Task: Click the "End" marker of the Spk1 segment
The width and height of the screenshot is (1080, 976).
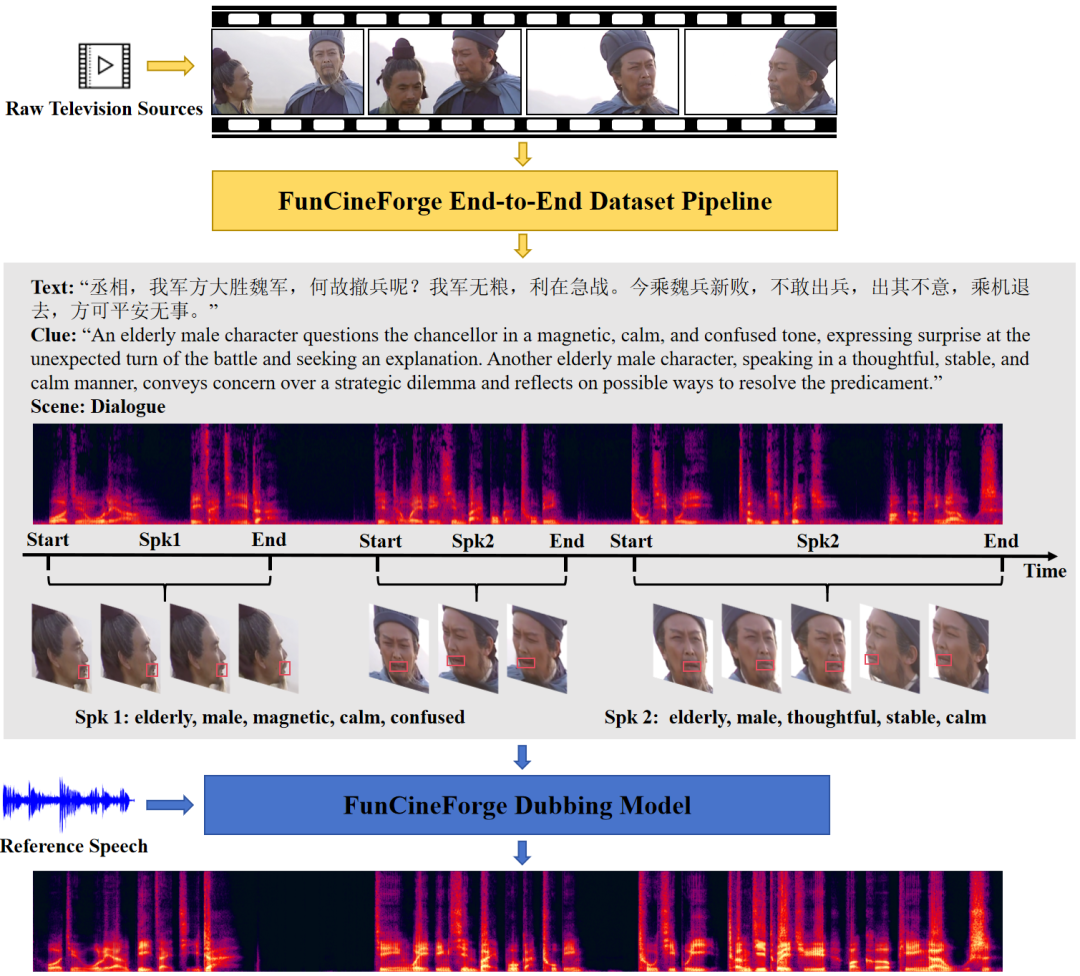Action: pyautogui.click(x=269, y=539)
